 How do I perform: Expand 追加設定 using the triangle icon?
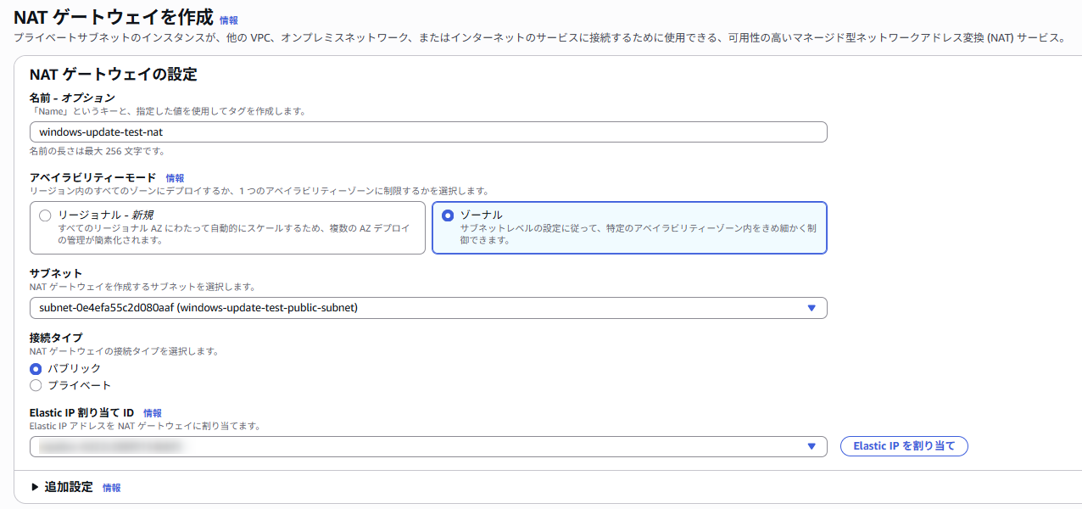coord(35,487)
